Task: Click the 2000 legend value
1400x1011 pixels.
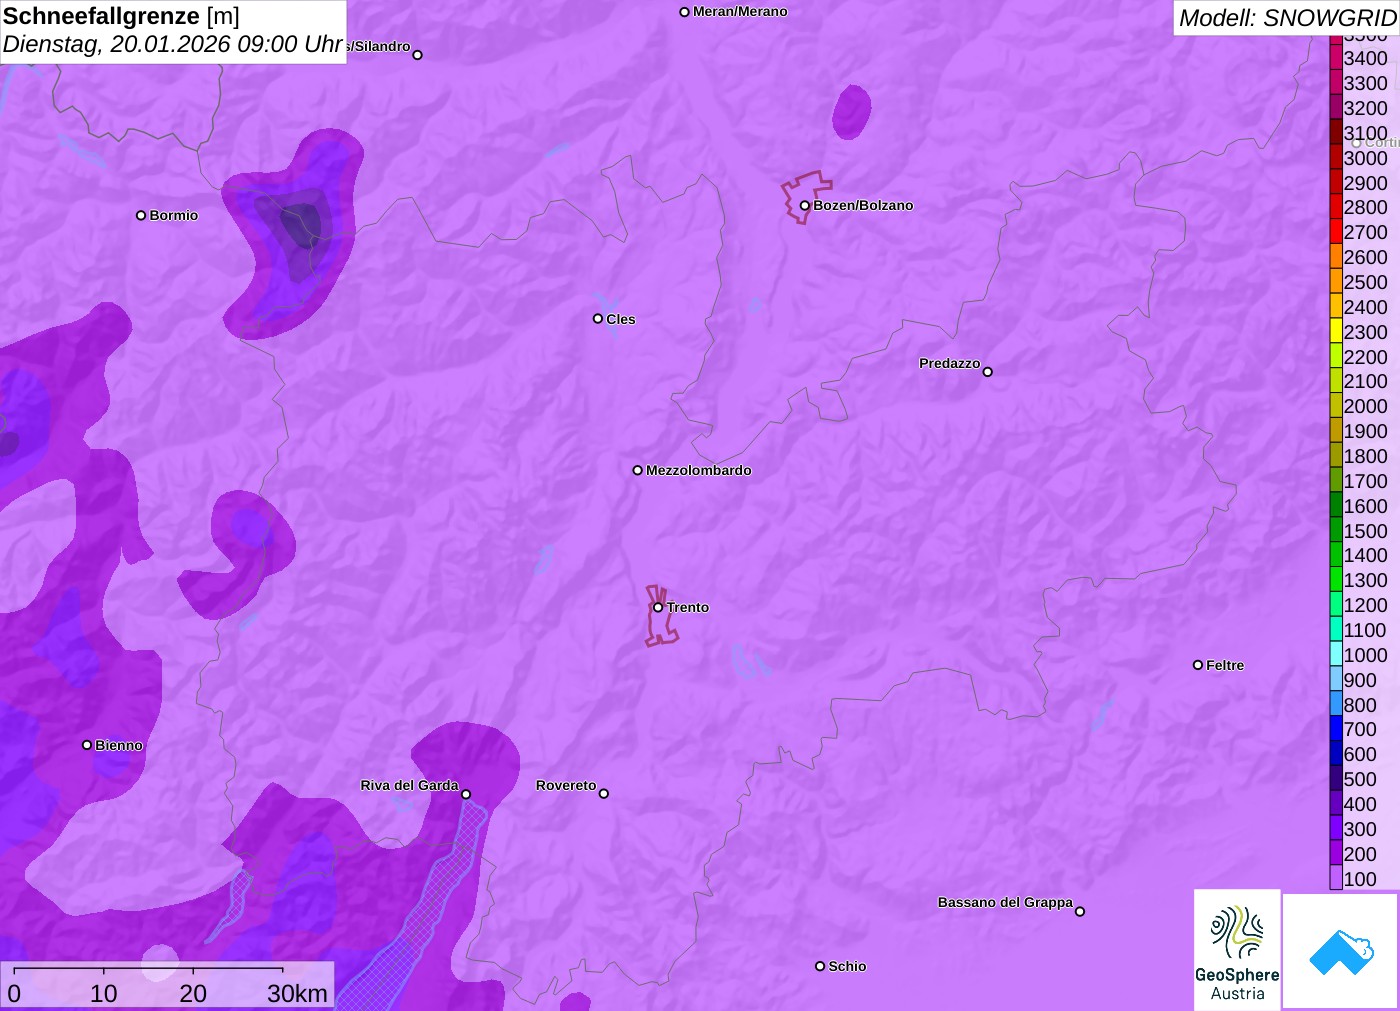Action: [x=1365, y=406]
